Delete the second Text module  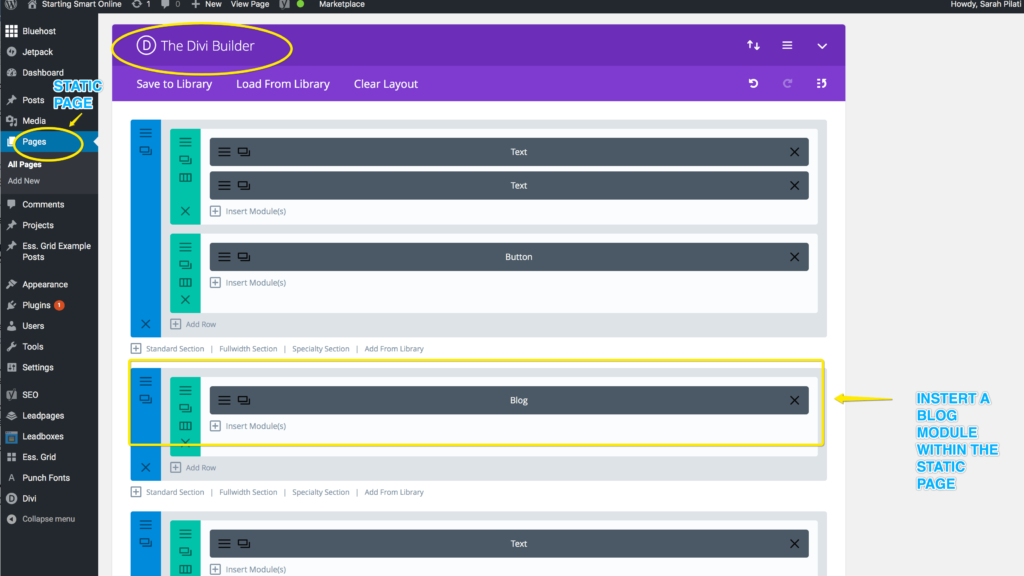point(794,185)
